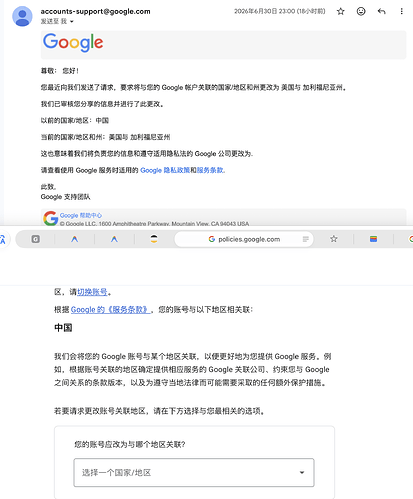The width and height of the screenshot is (413, 499).
Task: Follow the 切换账号 link
Action: click(92, 292)
